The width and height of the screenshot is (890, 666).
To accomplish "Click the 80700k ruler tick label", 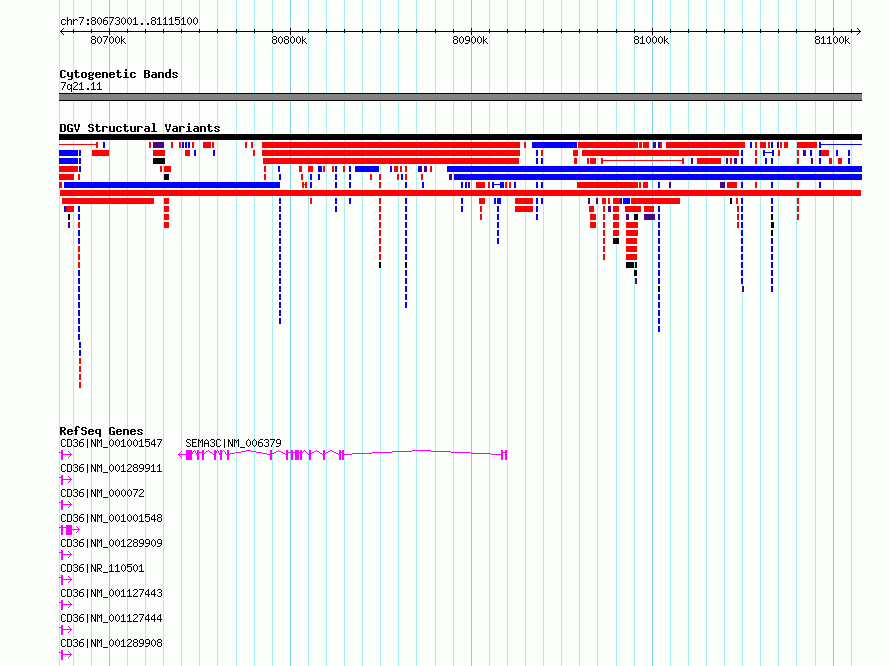I will [108, 40].
